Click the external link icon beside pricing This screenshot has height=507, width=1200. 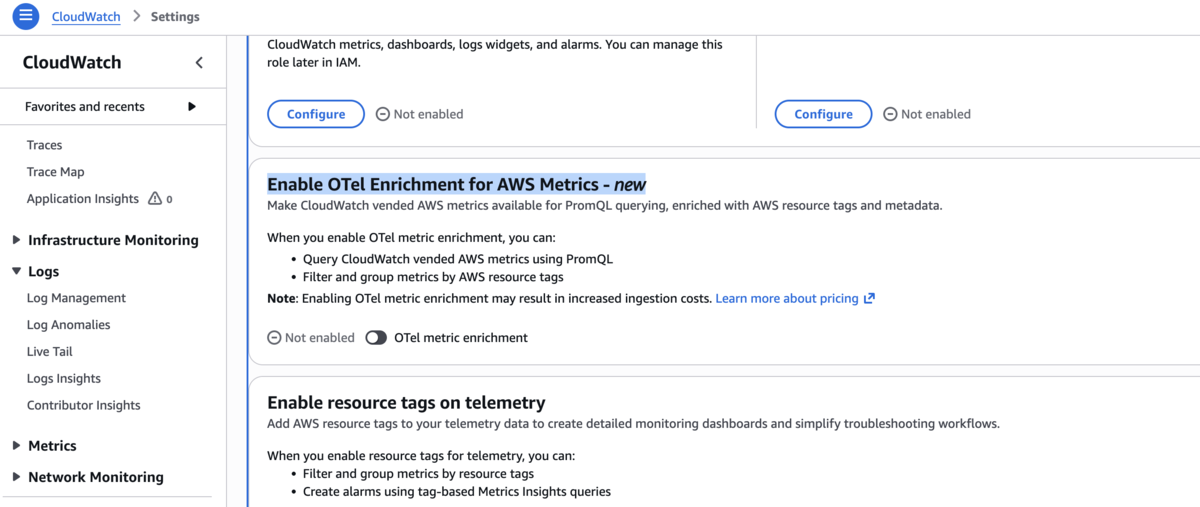tap(869, 298)
